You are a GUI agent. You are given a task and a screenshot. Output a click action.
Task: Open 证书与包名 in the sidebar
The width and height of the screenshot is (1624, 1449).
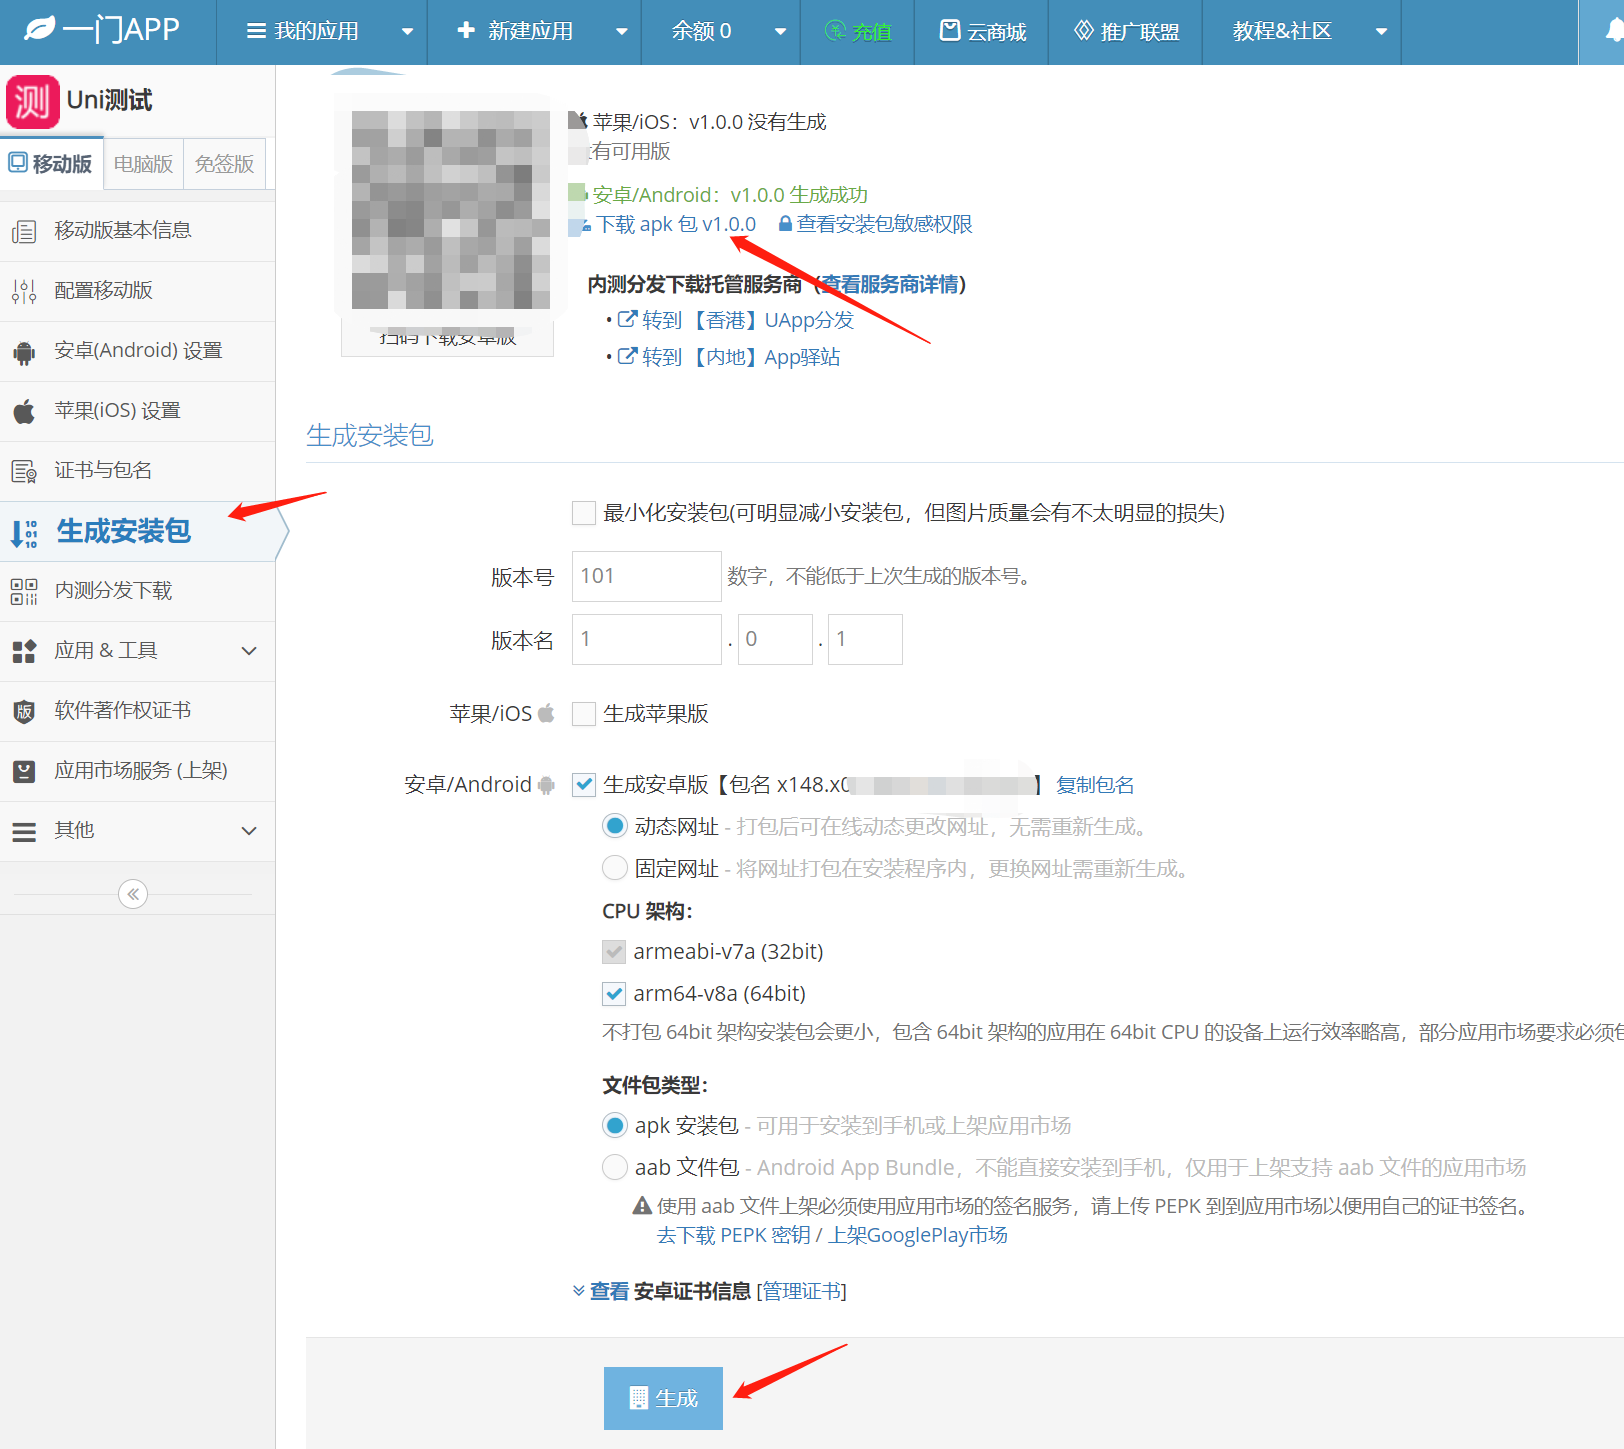(138, 471)
